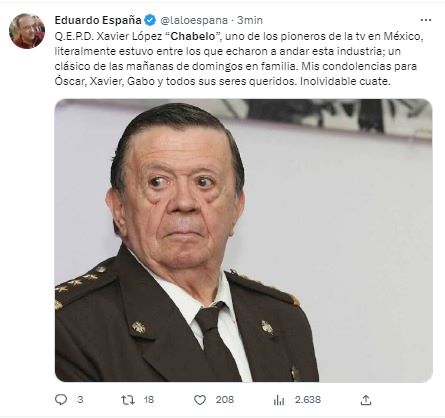445x418 pixels.
Task: Like the tweet with the heart icon
Action: (200, 400)
